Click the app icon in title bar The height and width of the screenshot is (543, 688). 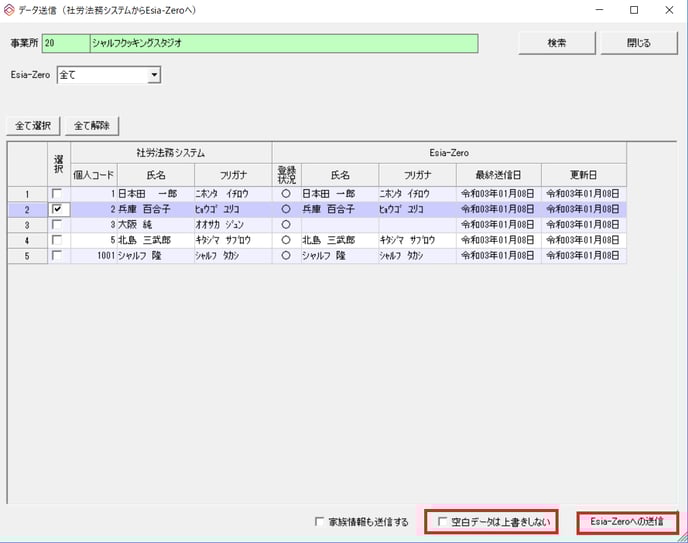9,10
